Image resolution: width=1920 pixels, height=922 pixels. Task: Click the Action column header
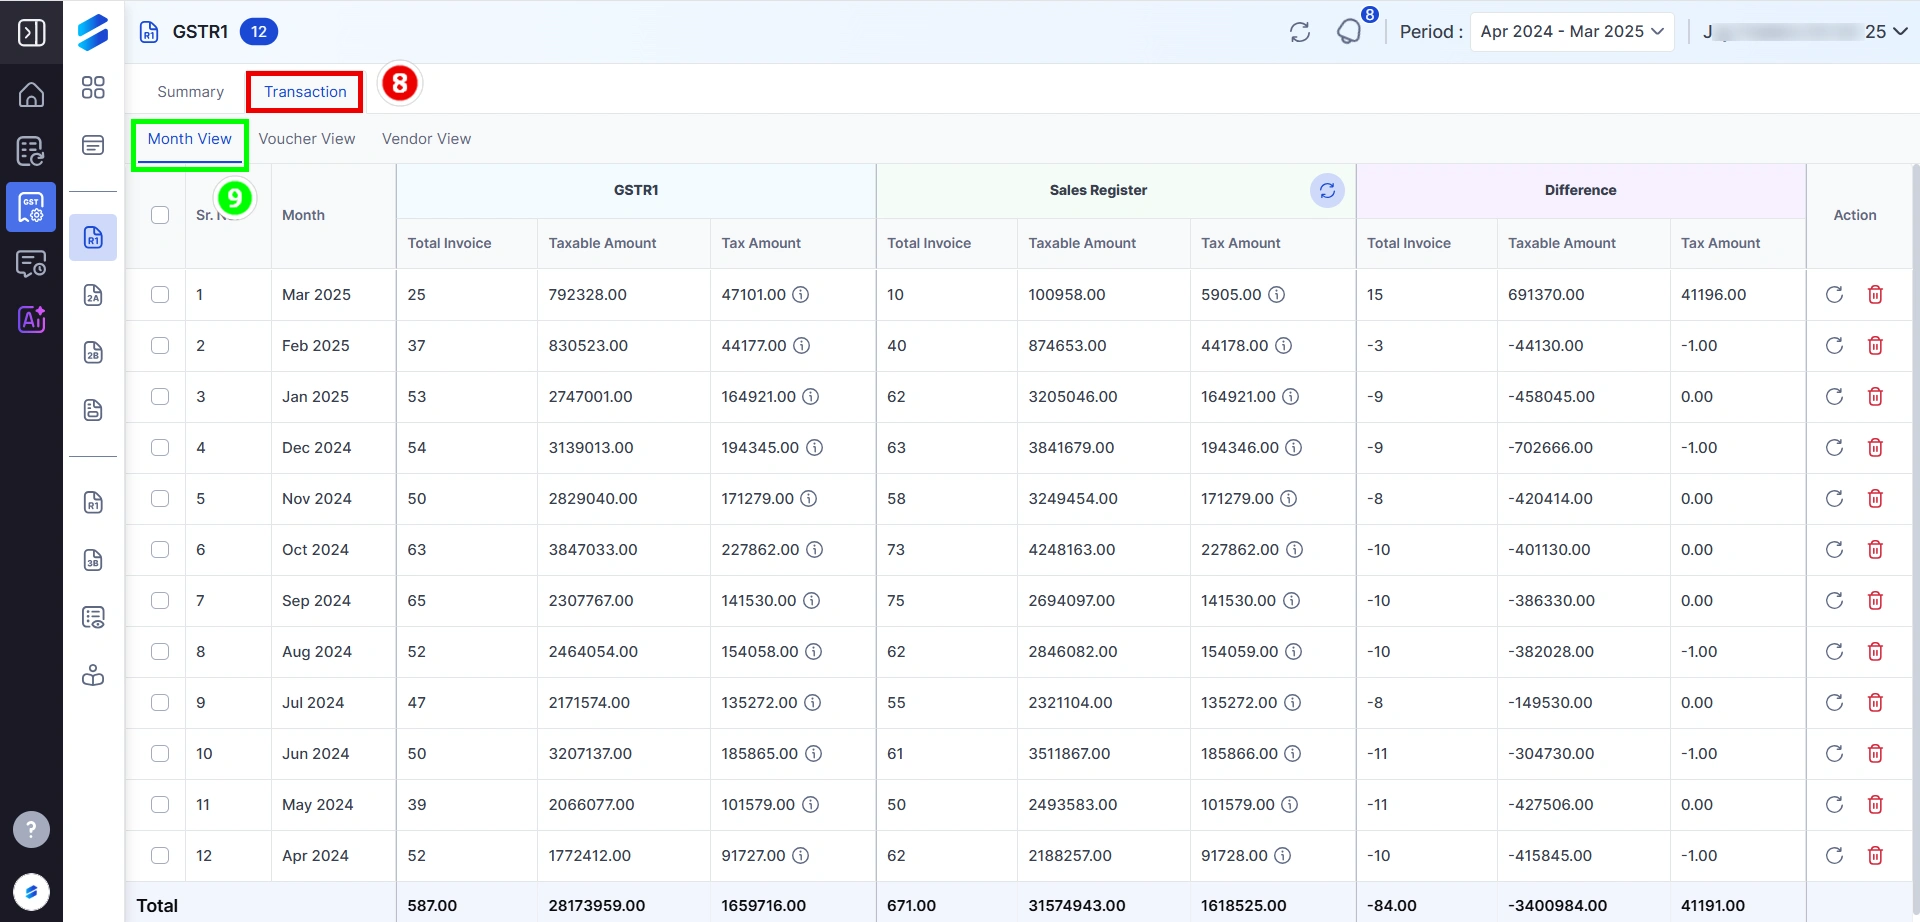(x=1855, y=215)
